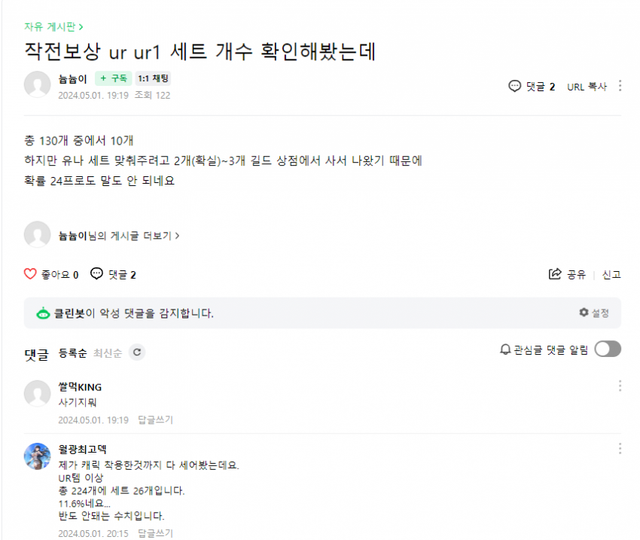Reply to 쌀먹KING's comment with 답글쓰기
The image size is (640, 540).
pos(155,420)
